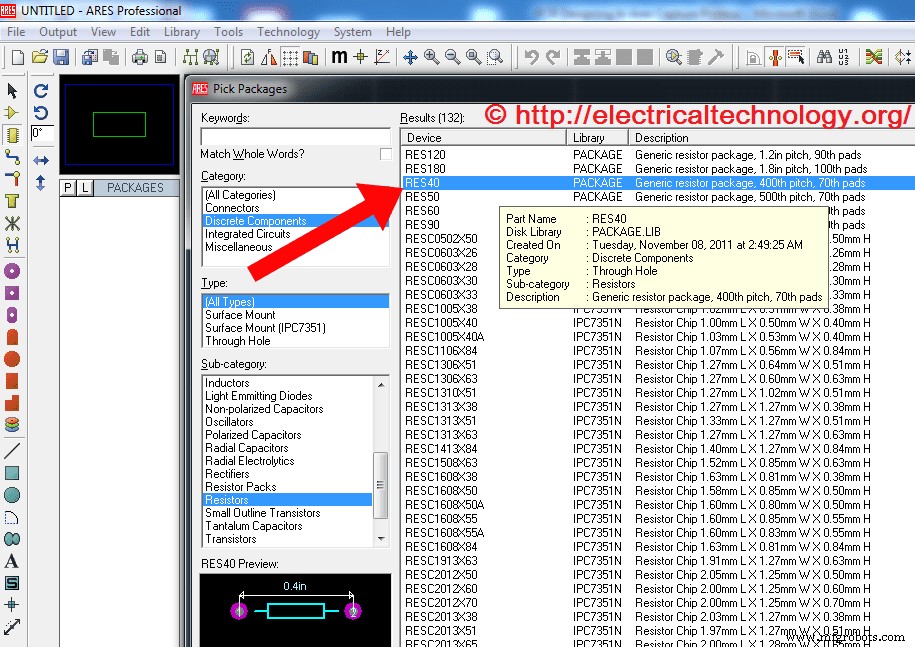Image resolution: width=915 pixels, height=647 pixels.
Task: Click the rotate clockwise icon
Action: (x=41, y=90)
